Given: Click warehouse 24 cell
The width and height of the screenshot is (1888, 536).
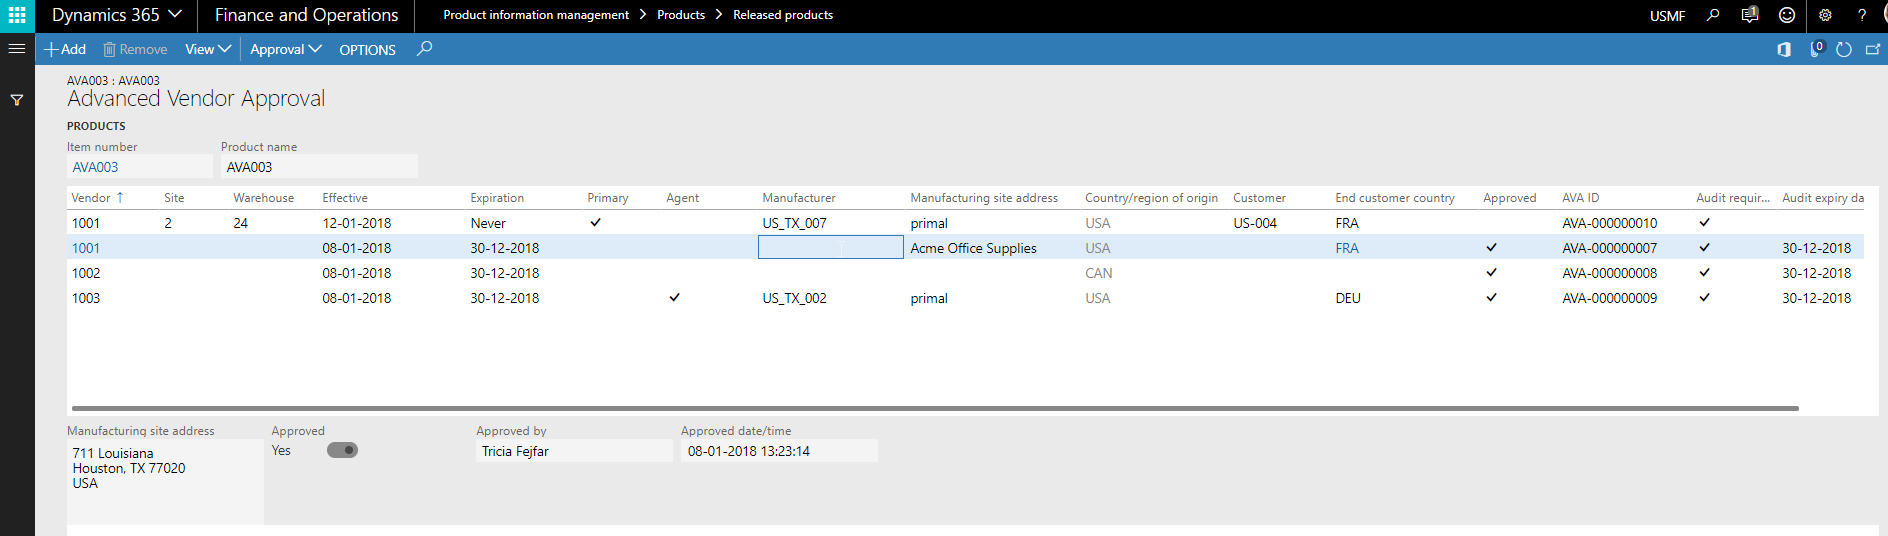Looking at the screenshot, I should click(240, 223).
